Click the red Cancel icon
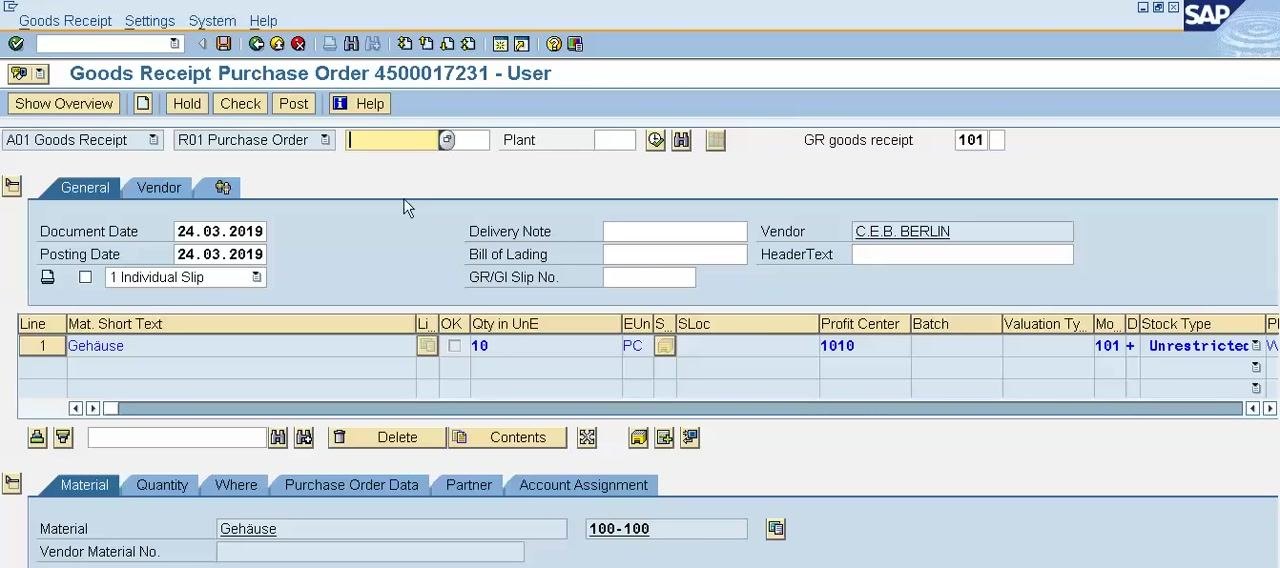The height and width of the screenshot is (568, 1280). (298, 44)
